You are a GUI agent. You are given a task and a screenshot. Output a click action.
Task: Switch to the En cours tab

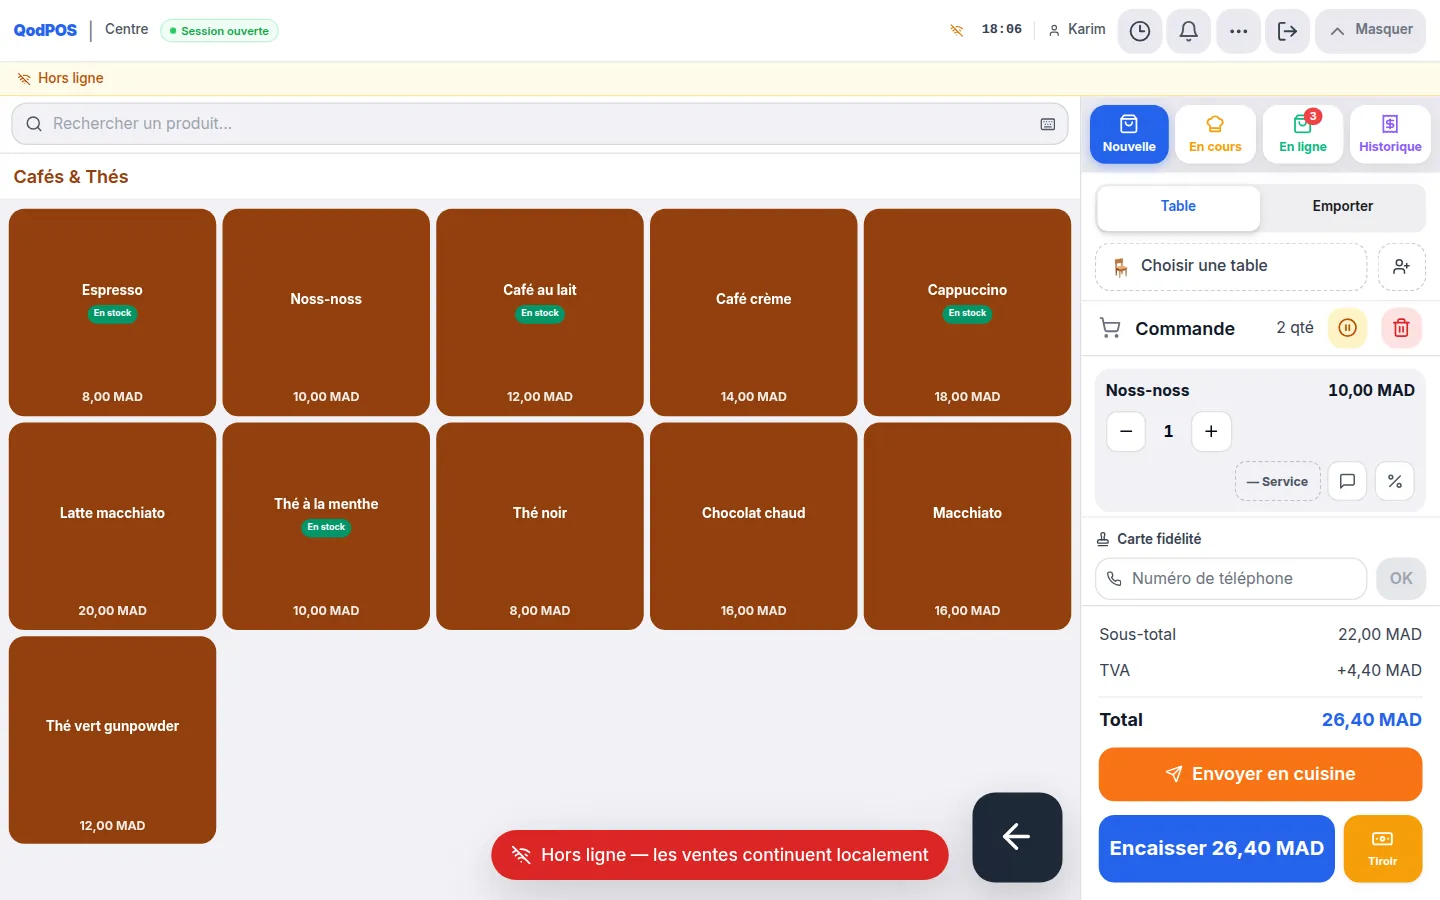[1215, 134]
